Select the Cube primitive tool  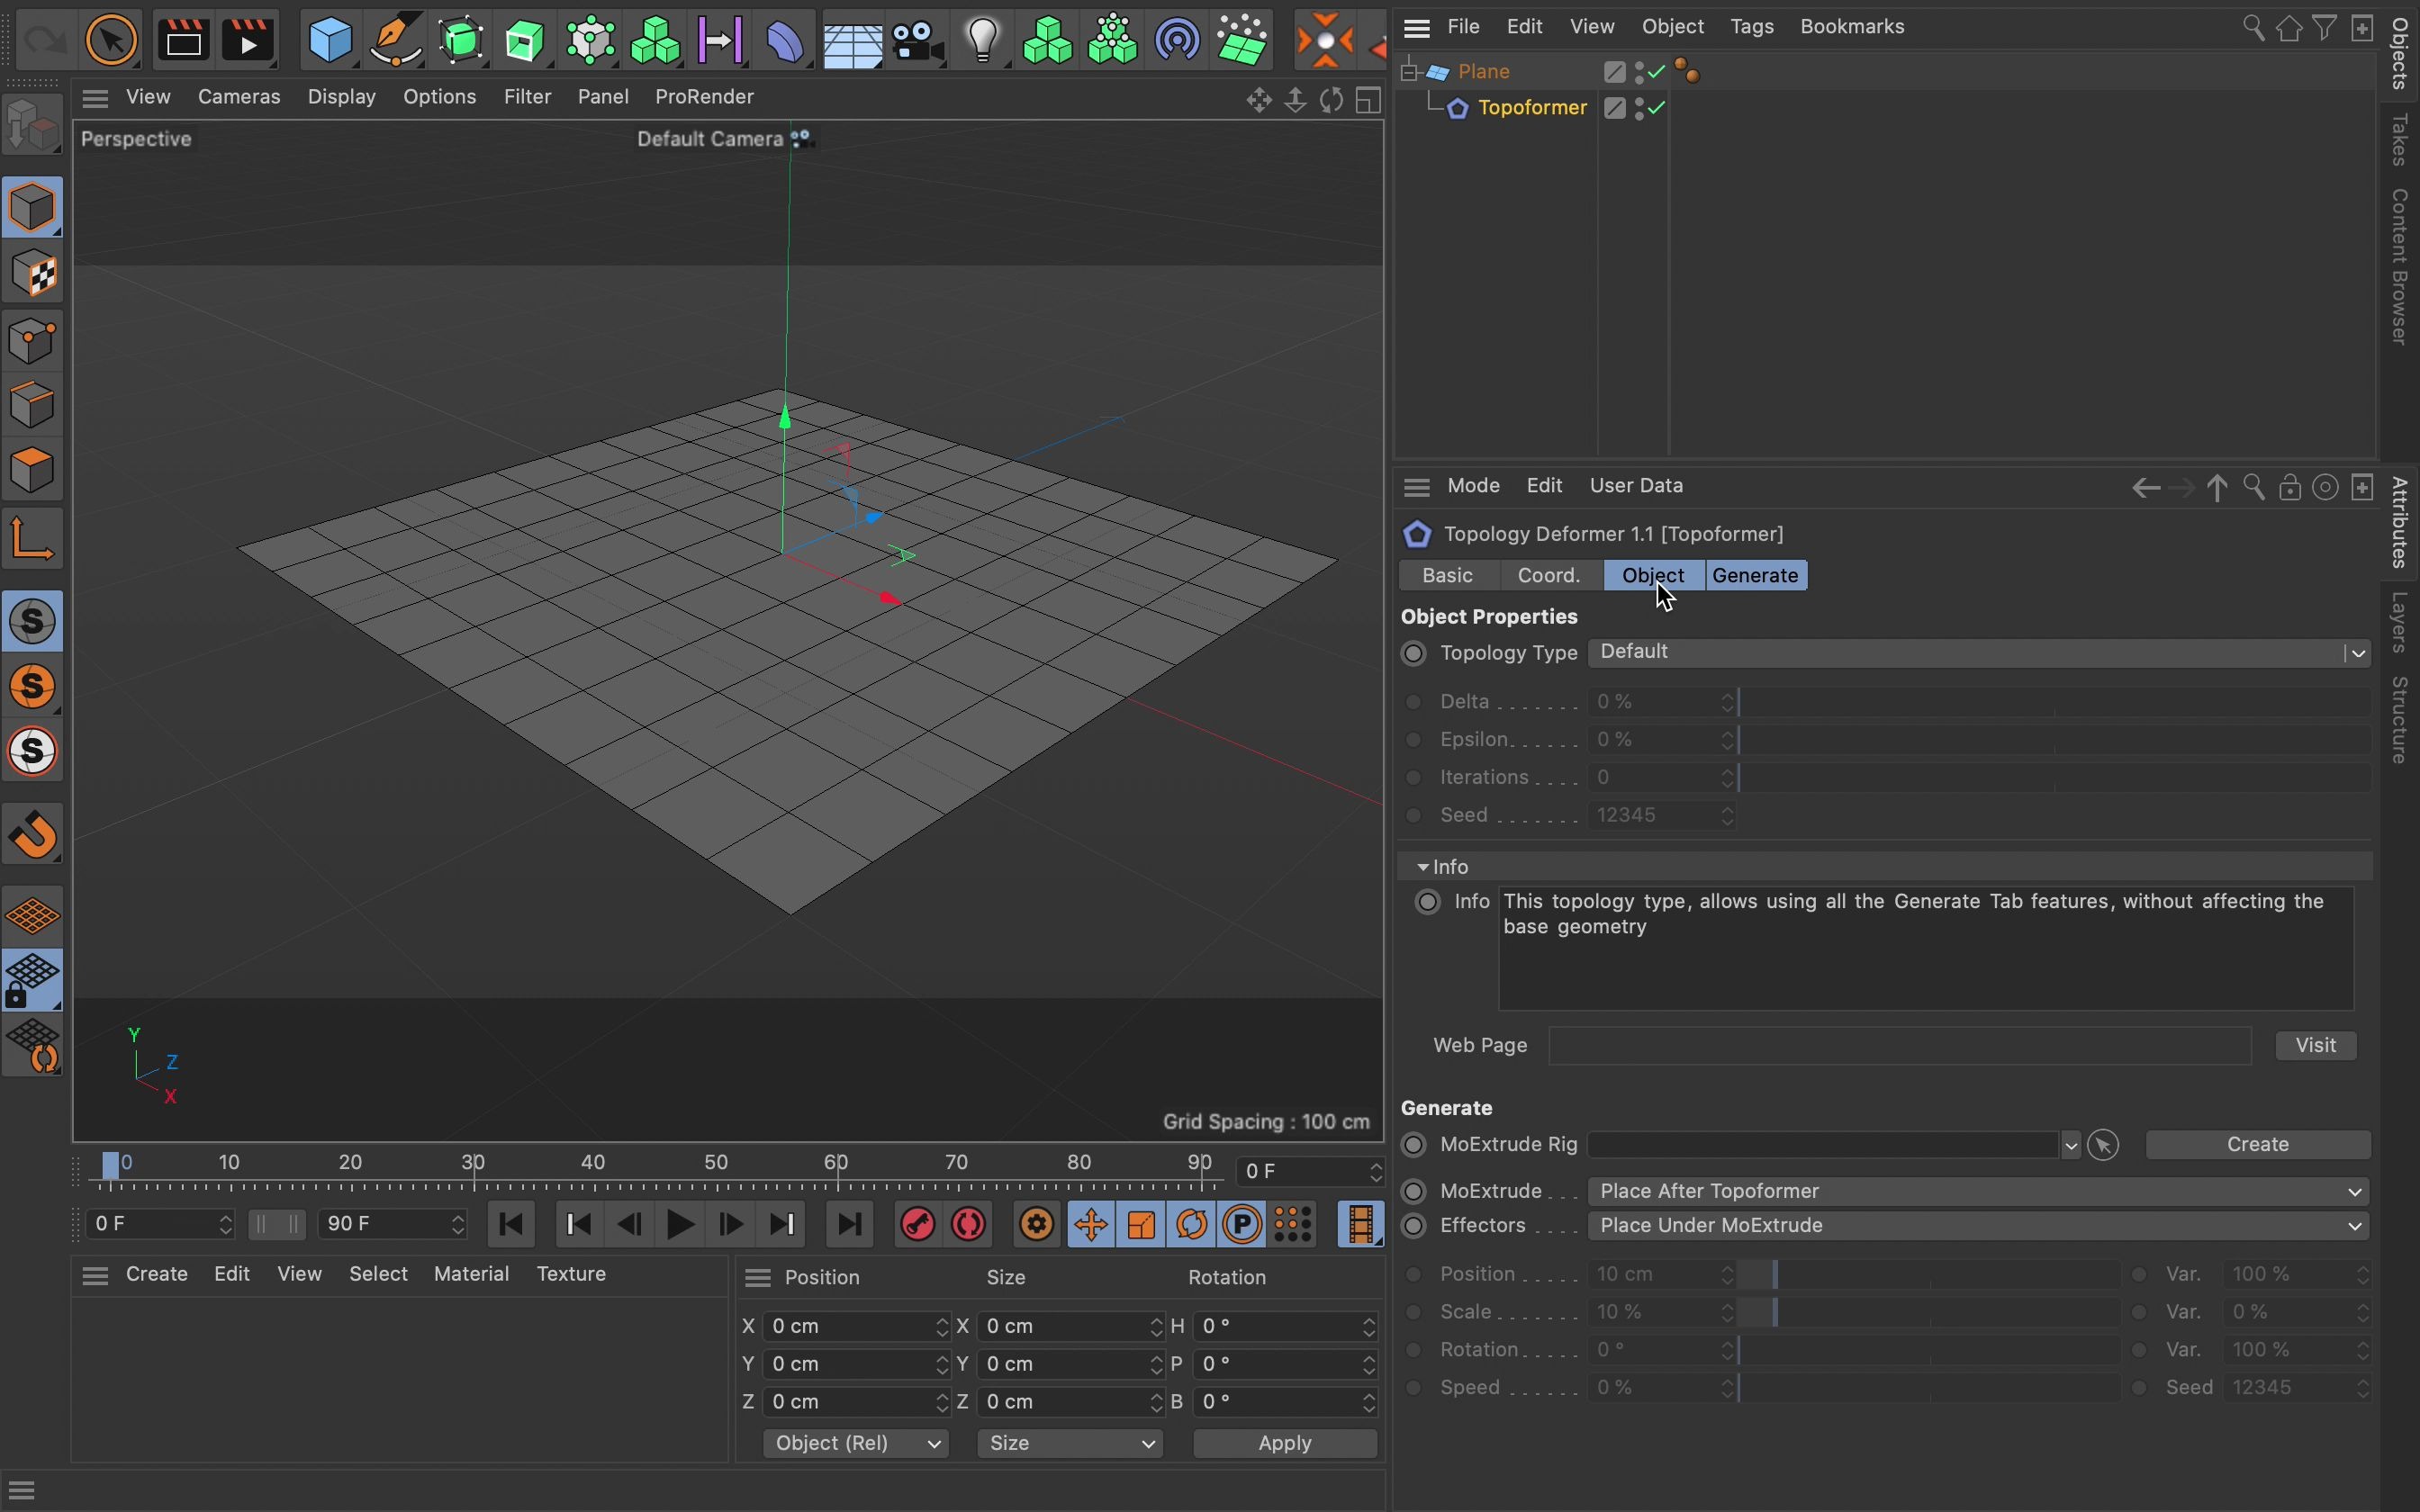(331, 40)
